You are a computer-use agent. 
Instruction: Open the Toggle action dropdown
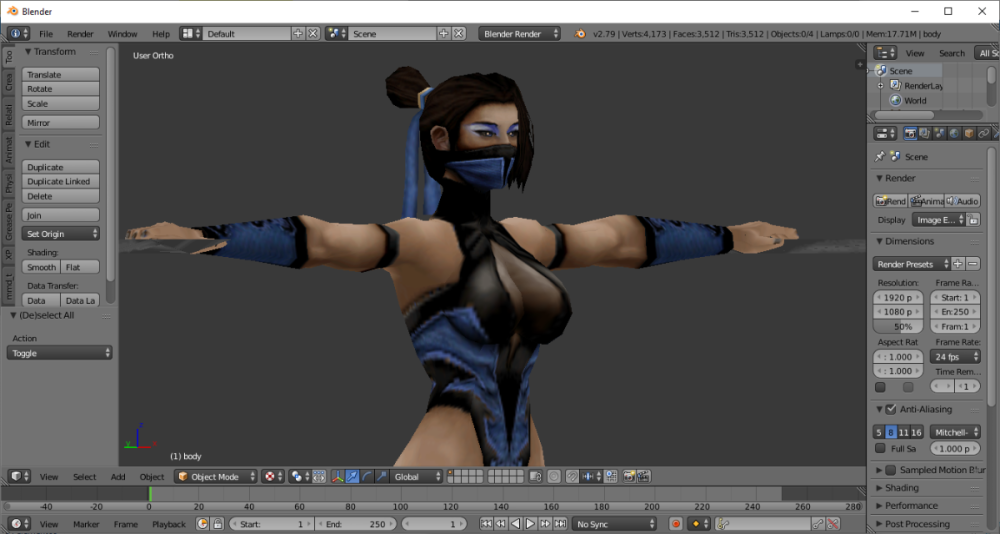click(60, 353)
